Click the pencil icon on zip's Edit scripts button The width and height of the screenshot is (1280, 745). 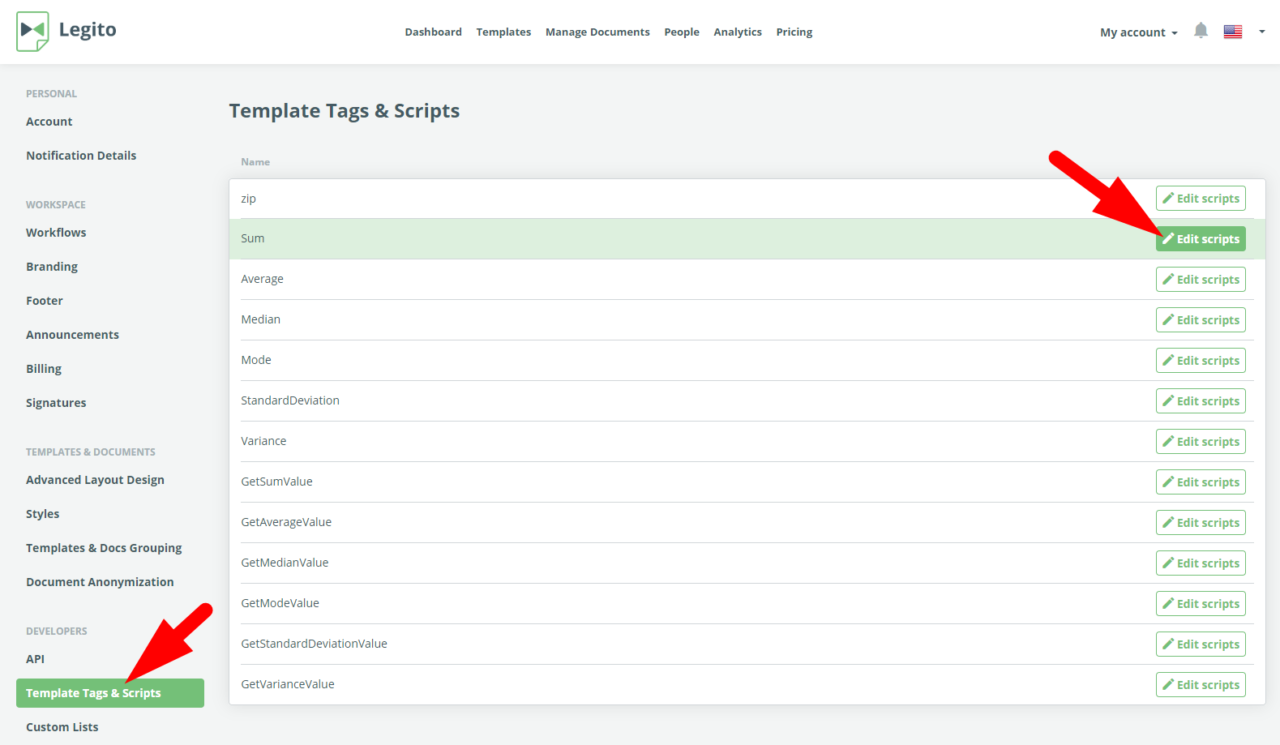1168,198
